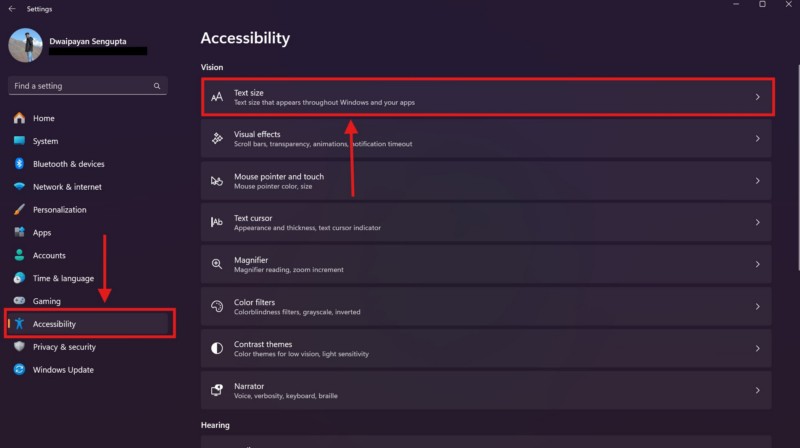Click the Network & internet wifi icon
The image size is (800, 448).
coord(19,187)
